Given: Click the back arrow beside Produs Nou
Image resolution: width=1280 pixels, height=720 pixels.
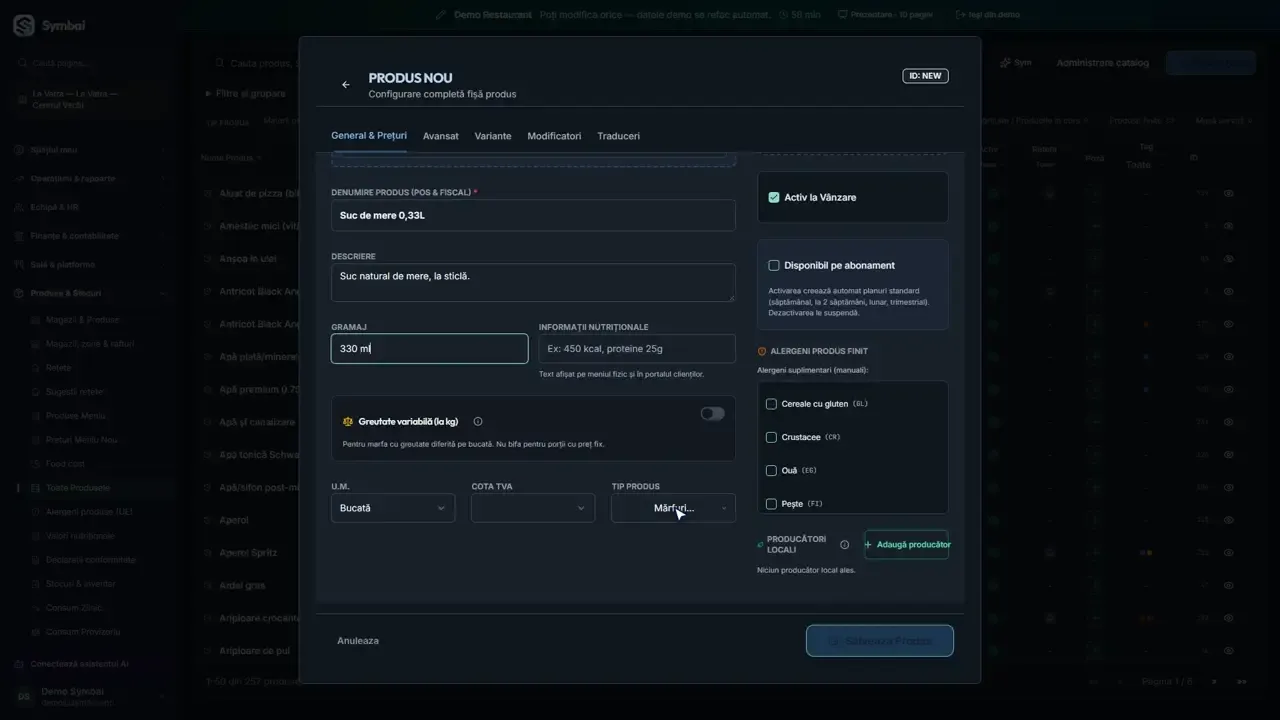Looking at the screenshot, I should (346, 85).
